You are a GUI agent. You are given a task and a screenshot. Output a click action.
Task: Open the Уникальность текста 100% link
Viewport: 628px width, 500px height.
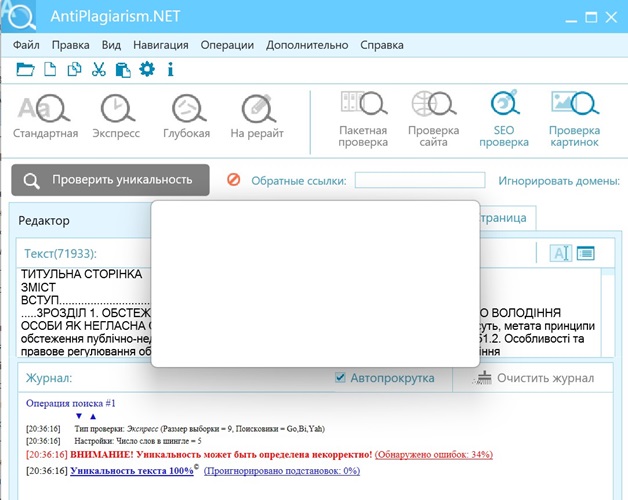(132, 470)
